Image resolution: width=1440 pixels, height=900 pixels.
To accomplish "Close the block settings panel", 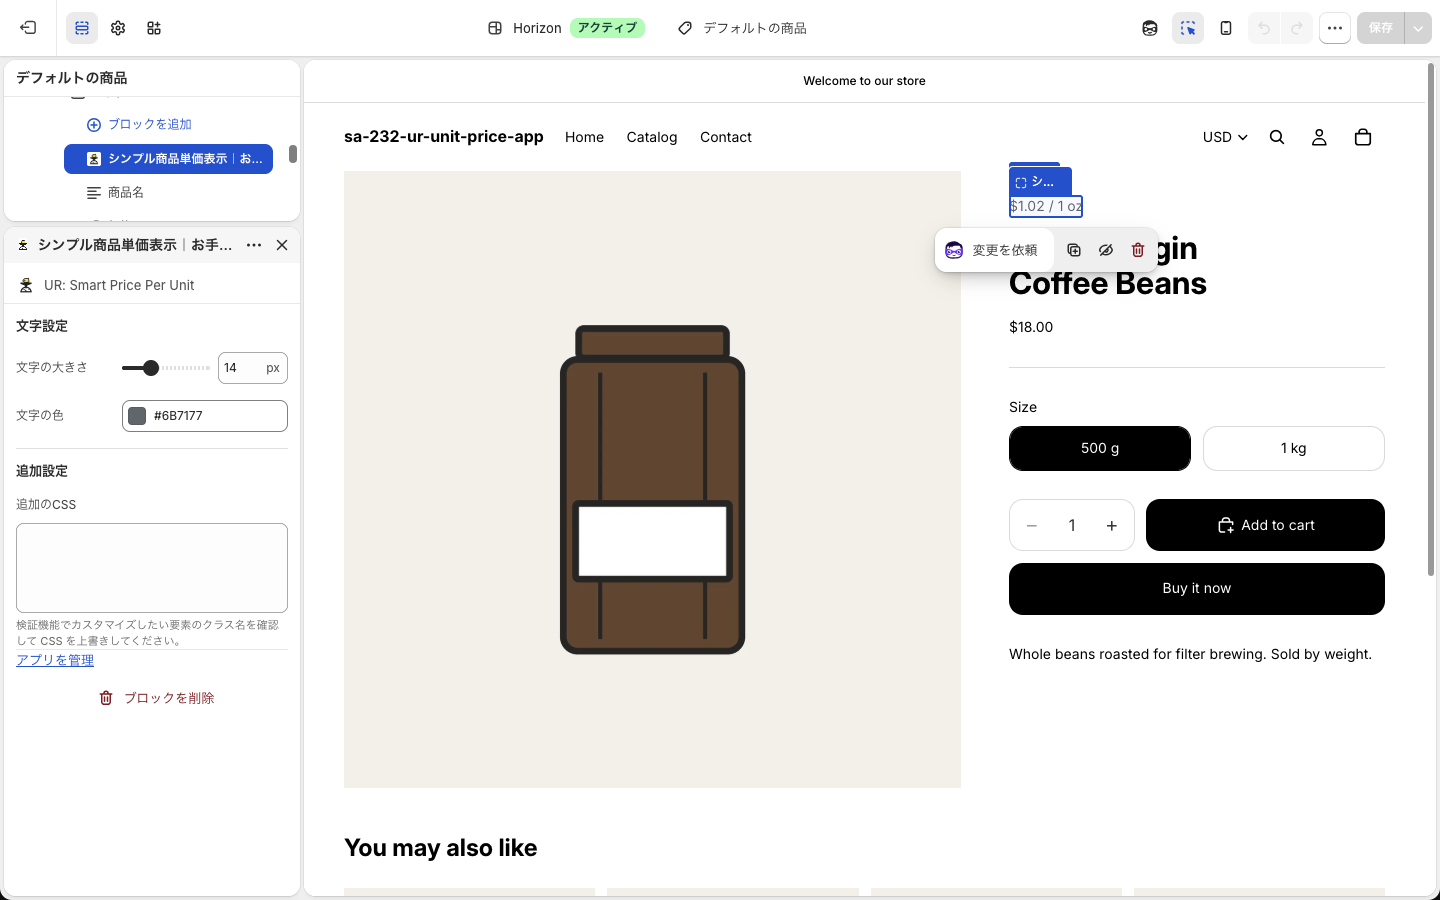I will [282, 245].
